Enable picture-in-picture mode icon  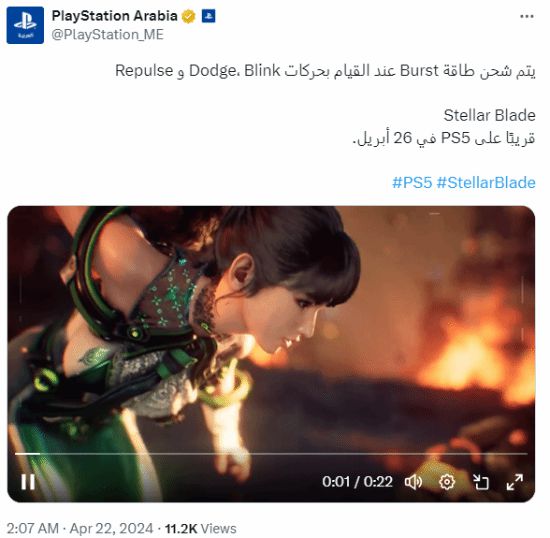[x=481, y=482]
